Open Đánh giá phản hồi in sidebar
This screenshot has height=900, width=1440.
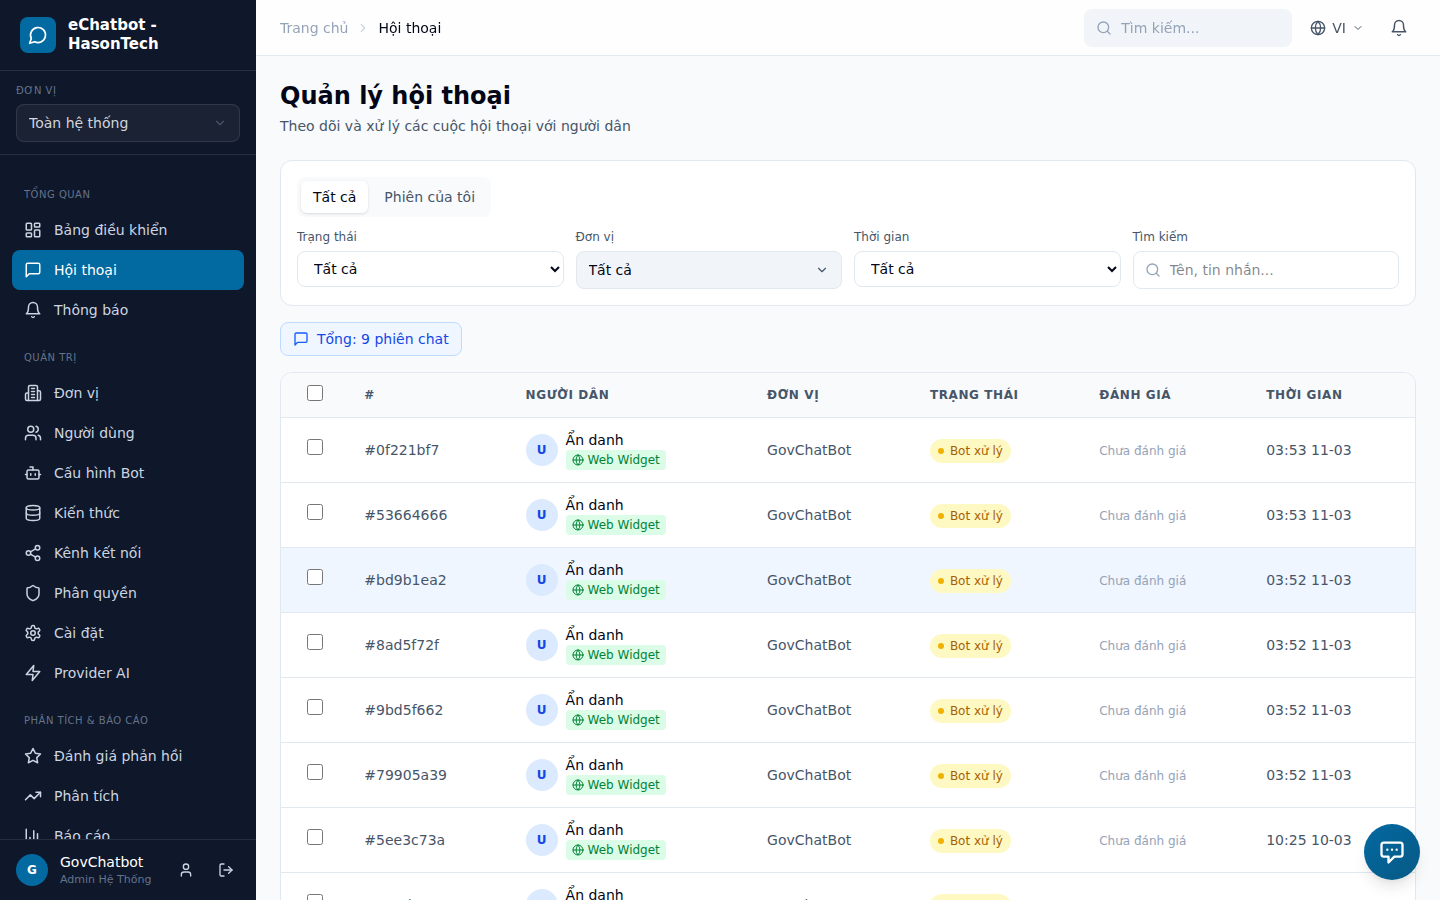[x=117, y=756]
